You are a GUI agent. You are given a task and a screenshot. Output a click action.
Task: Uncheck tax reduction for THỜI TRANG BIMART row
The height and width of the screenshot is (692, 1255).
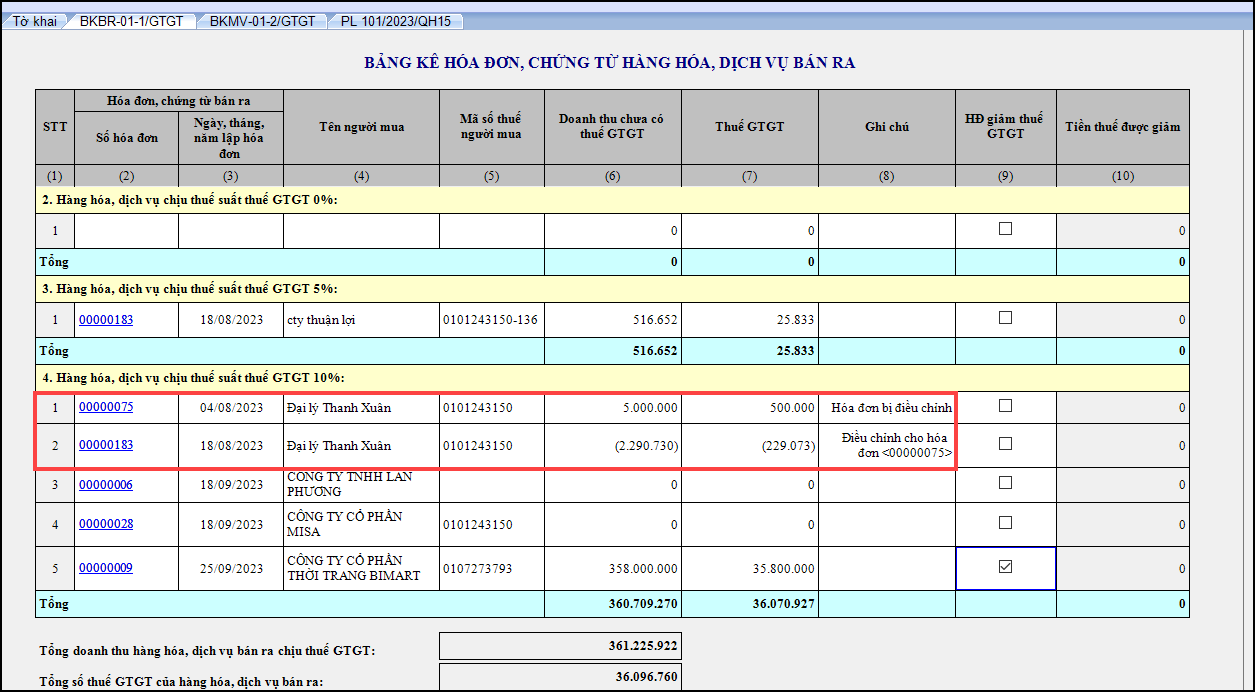click(1006, 567)
